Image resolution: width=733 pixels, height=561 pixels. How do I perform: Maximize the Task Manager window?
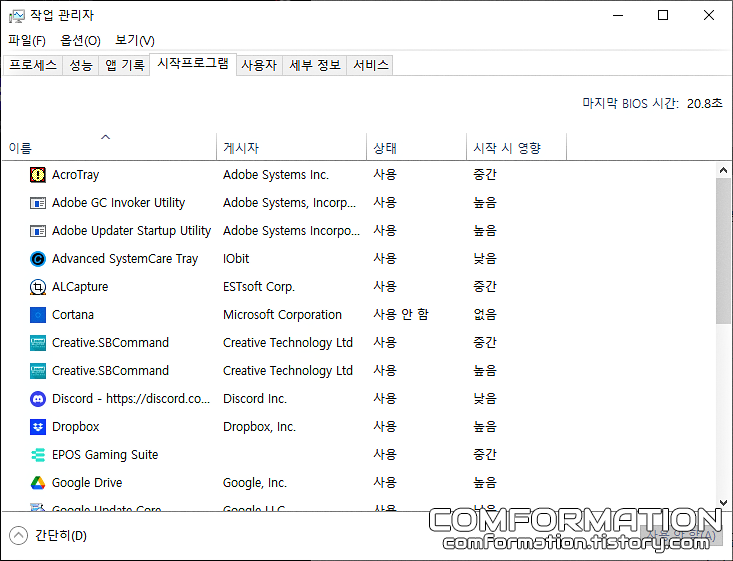pyautogui.click(x=663, y=15)
